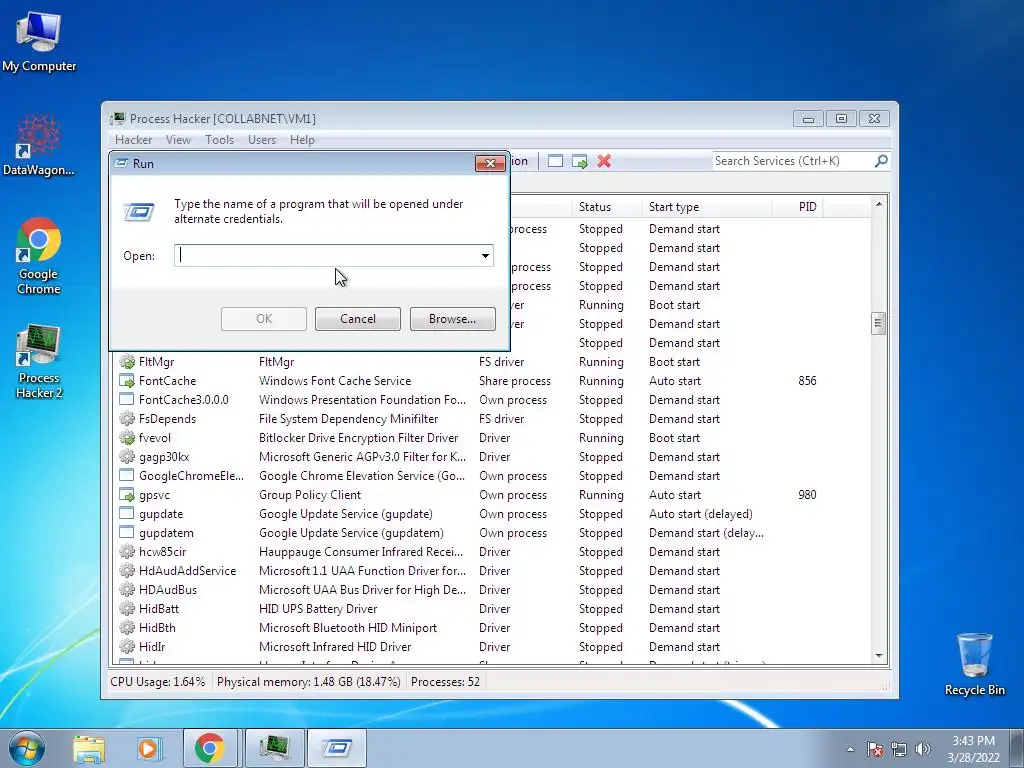Open the DataWagon desktop shortcut
The height and width of the screenshot is (768, 1024).
point(39,145)
